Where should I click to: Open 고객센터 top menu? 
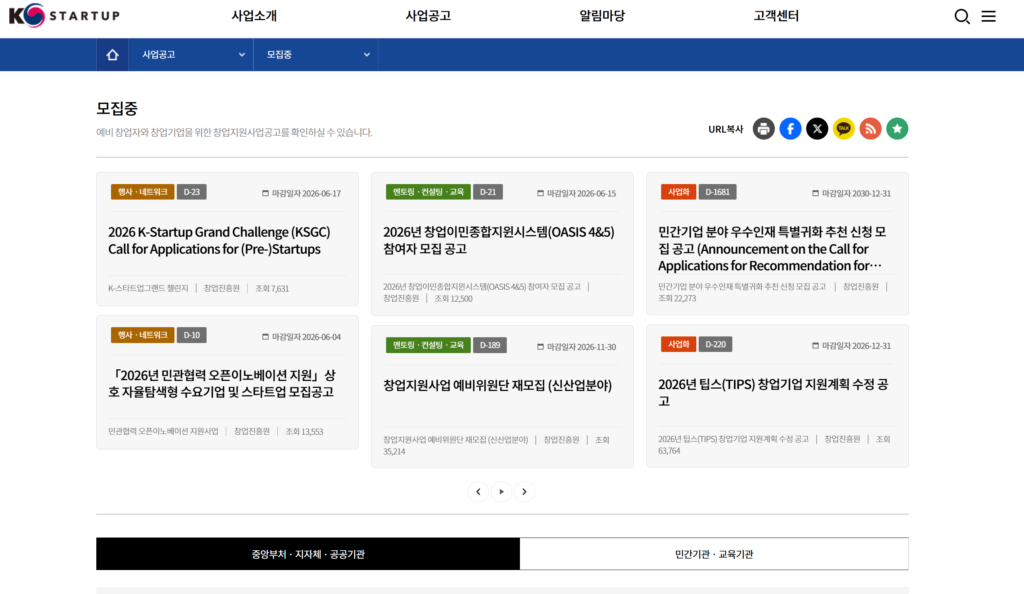776,16
